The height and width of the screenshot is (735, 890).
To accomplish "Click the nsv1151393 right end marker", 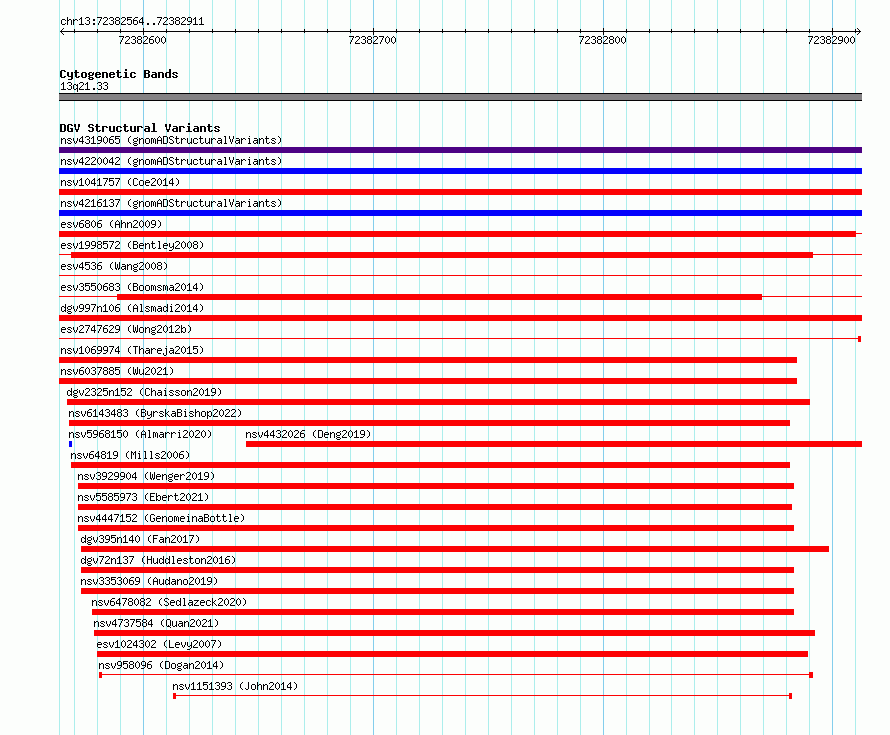I will (x=790, y=696).
